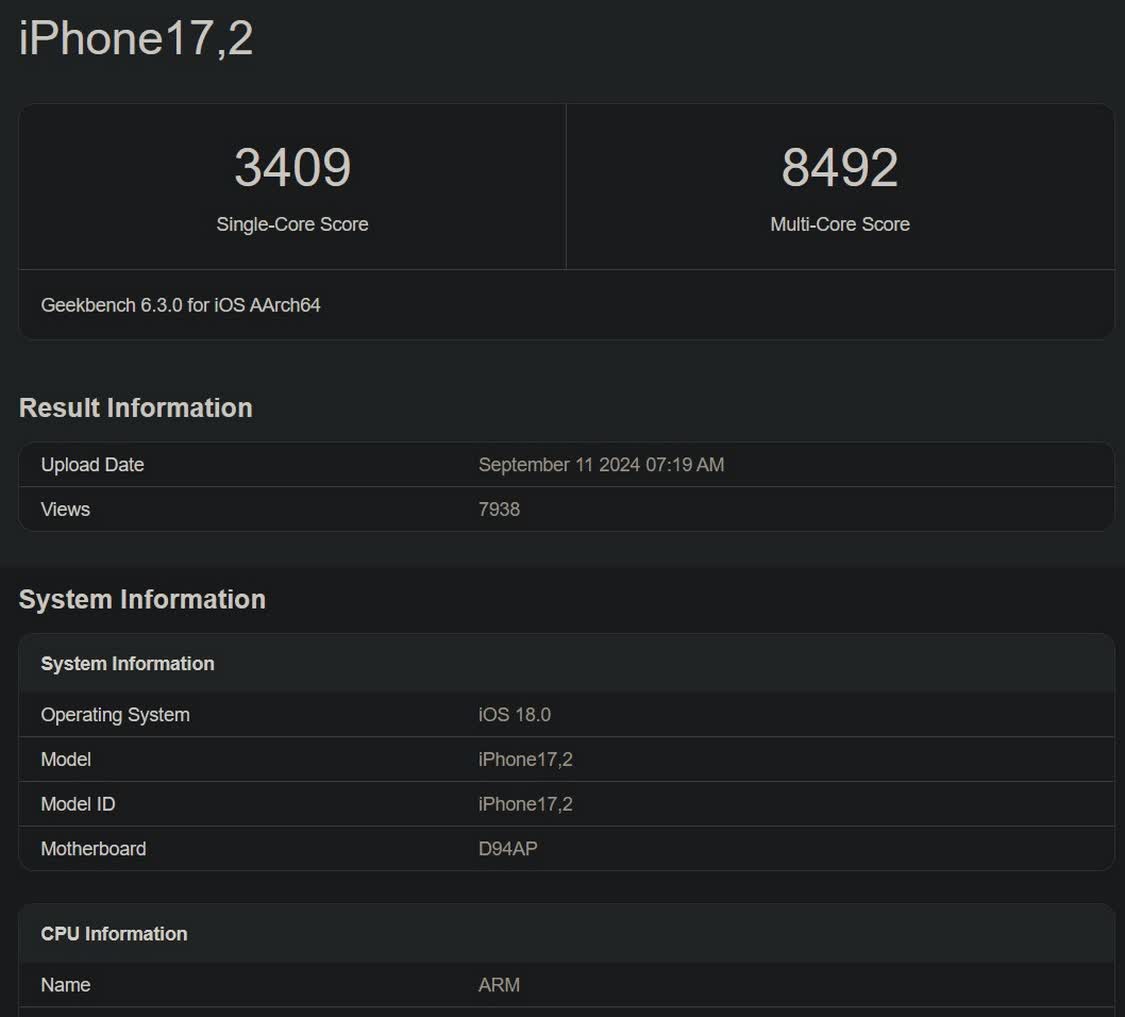Click the CPU Information table header
The image size is (1125, 1017).
pyautogui.click(x=114, y=934)
